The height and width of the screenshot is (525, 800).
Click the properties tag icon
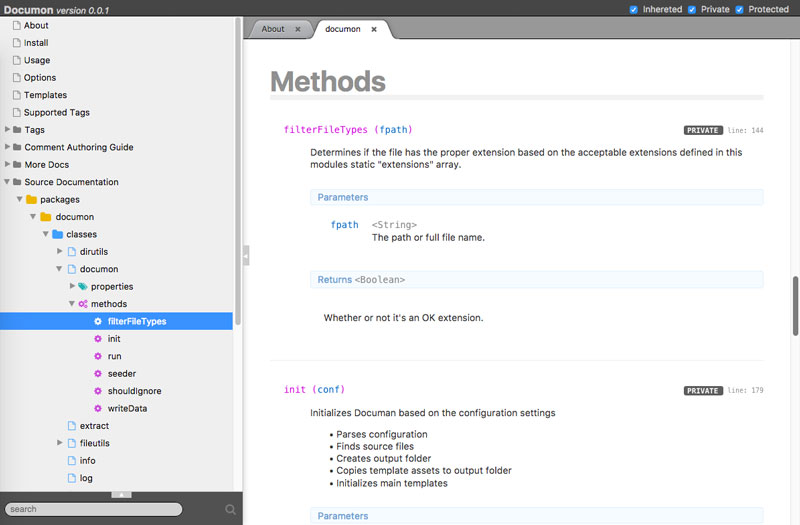click(x=83, y=287)
